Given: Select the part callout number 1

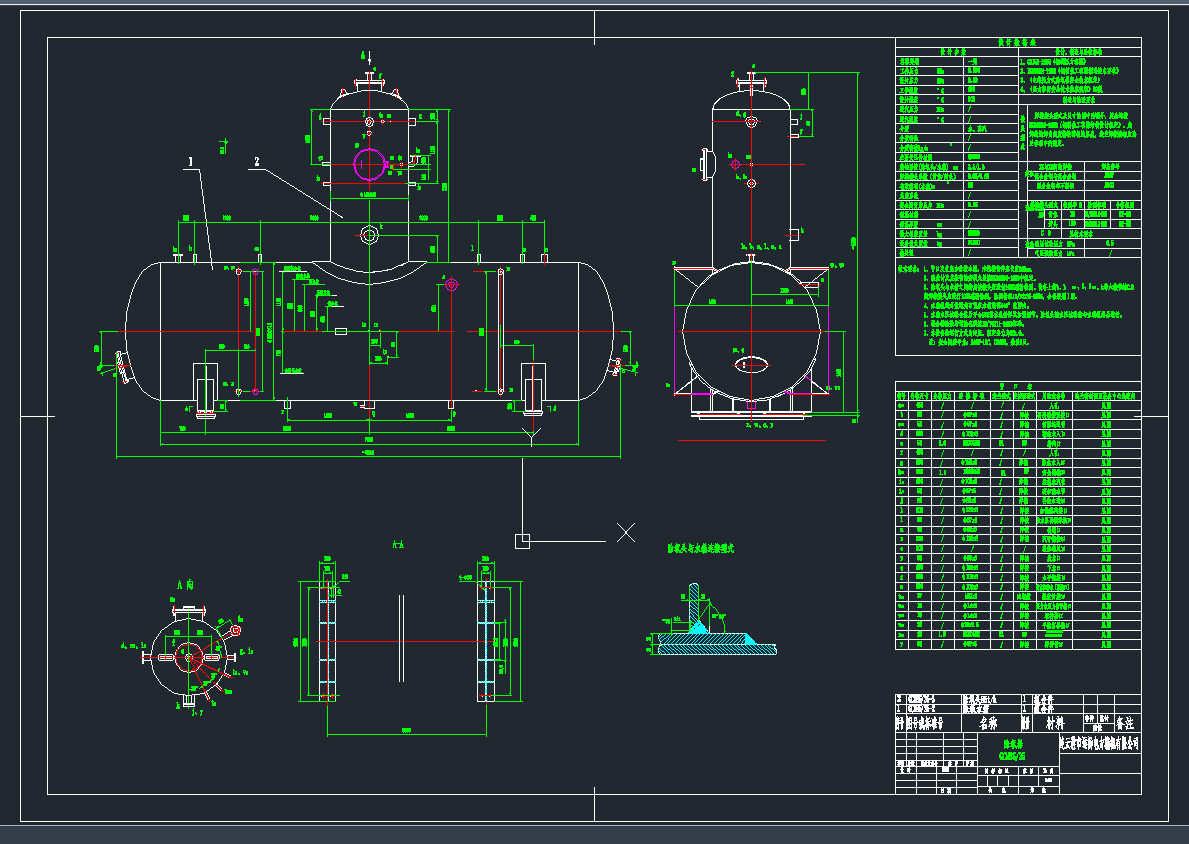Looking at the screenshot, I should (188, 160).
